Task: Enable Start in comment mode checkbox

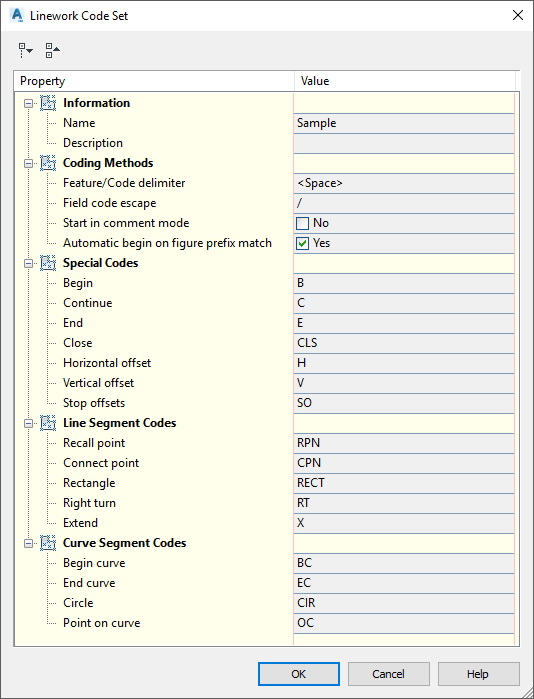Action: coord(303,223)
